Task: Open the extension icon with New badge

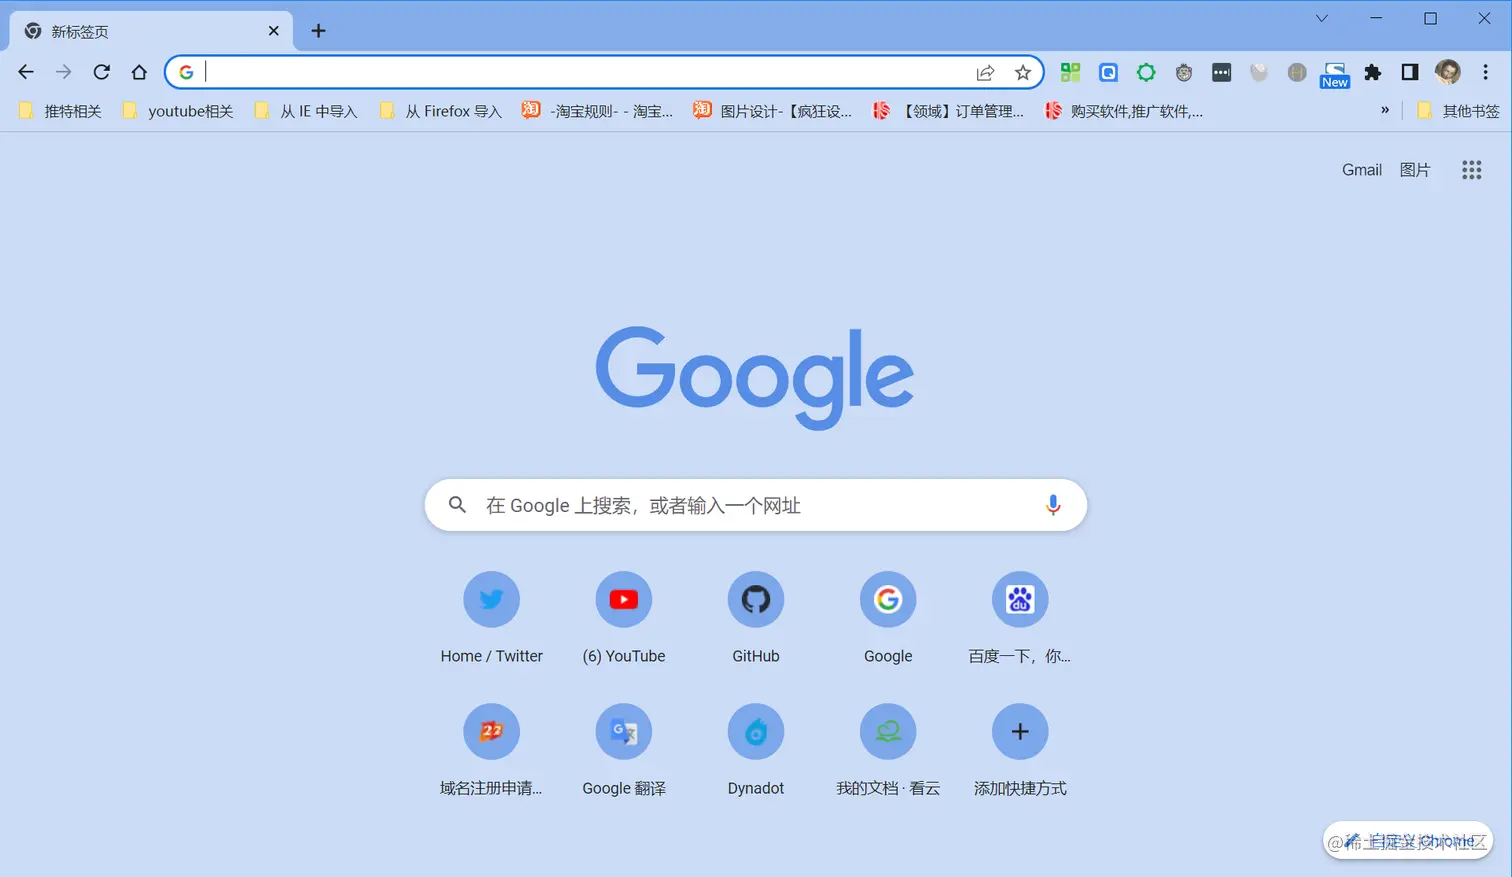Action: click(x=1334, y=74)
